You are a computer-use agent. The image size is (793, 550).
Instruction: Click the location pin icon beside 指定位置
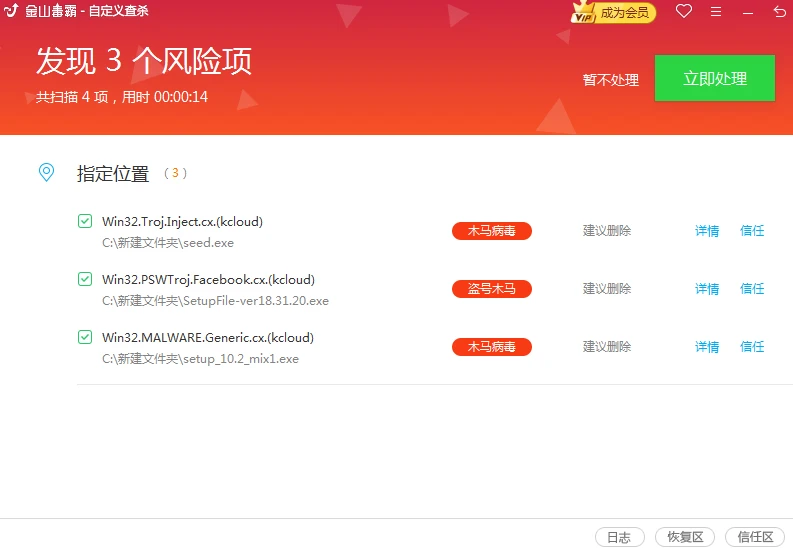(46, 172)
